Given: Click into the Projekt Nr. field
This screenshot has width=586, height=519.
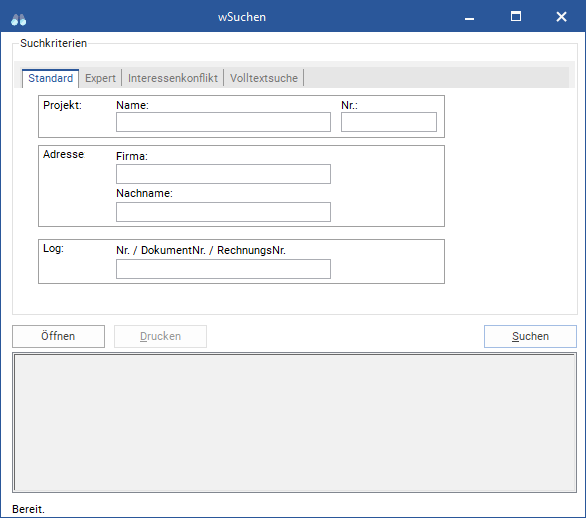Looking at the screenshot, I should (389, 122).
